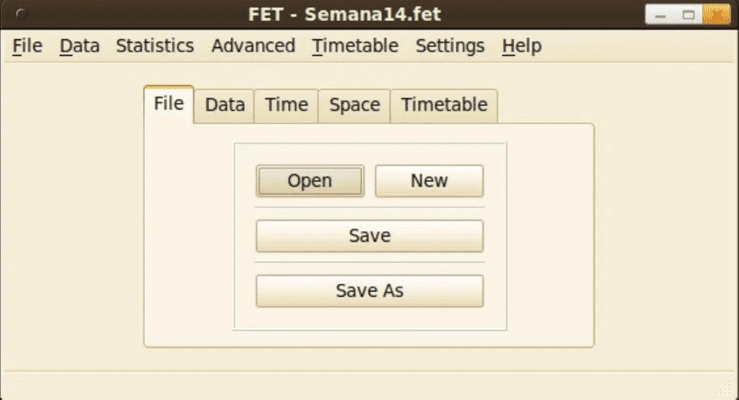Minimize the FET window
This screenshot has width=739, height=400.
[661, 15]
